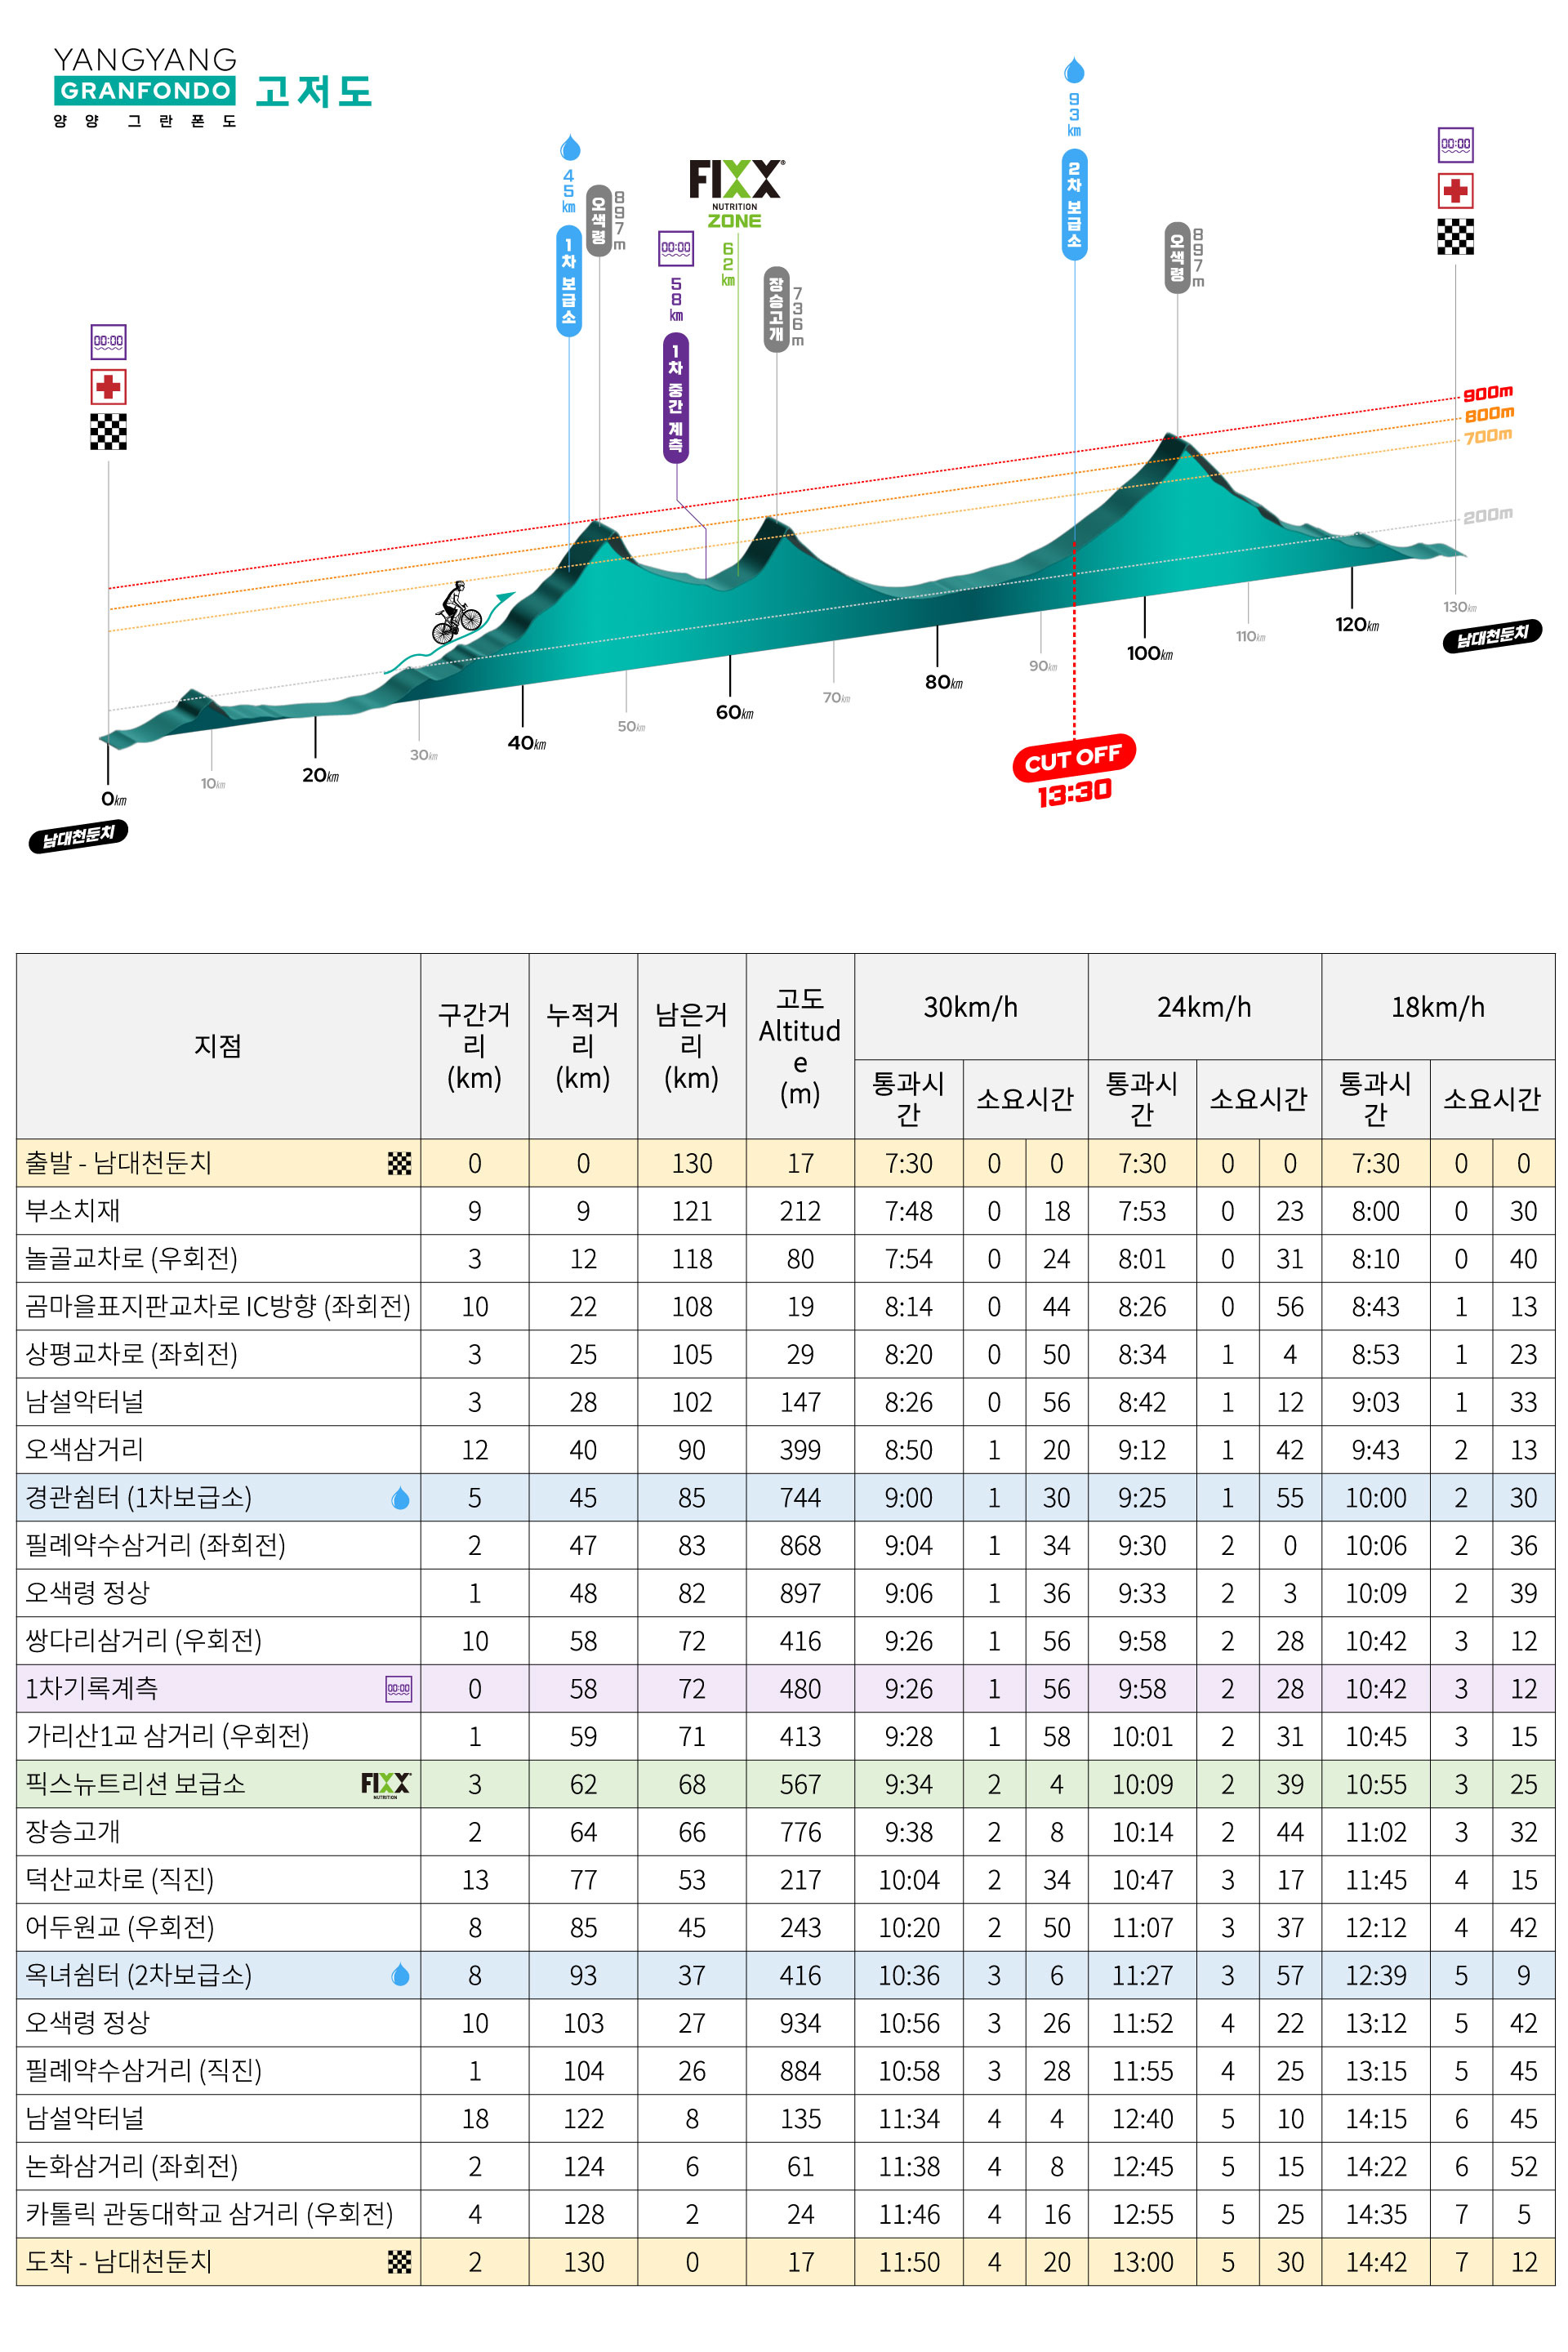Click the 800m altitude line label

(1488, 414)
